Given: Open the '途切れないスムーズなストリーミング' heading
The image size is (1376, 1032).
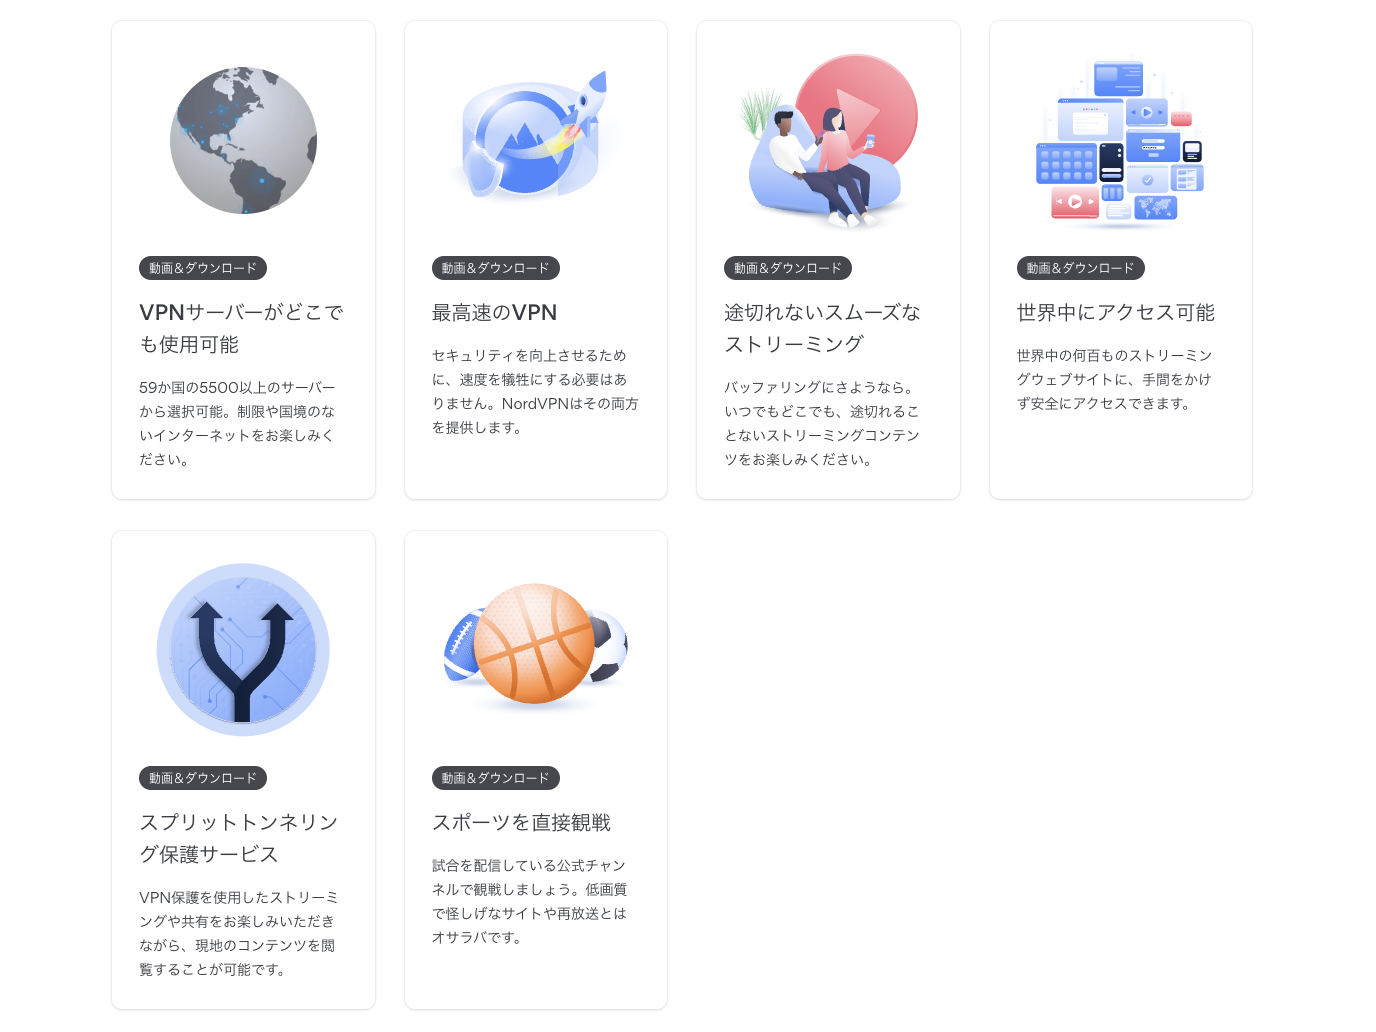Looking at the screenshot, I should click(x=822, y=328).
